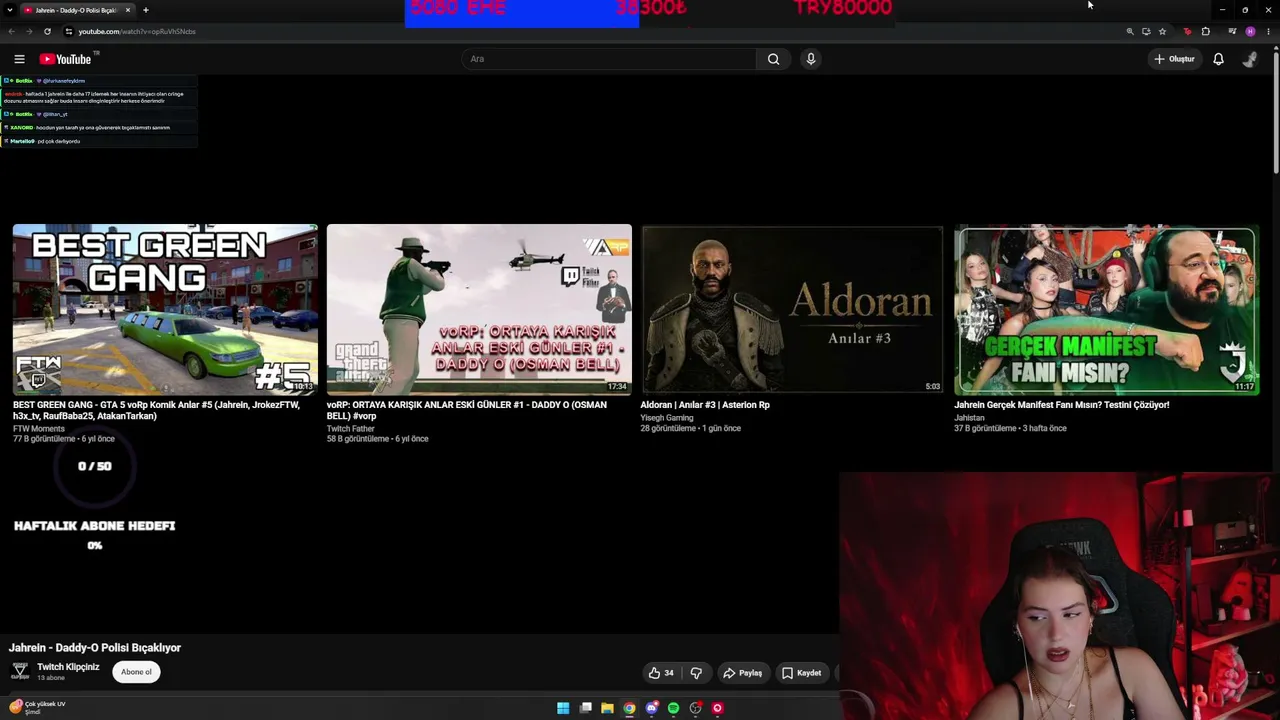
Task: View site information next to the URL
Action: click(68, 31)
